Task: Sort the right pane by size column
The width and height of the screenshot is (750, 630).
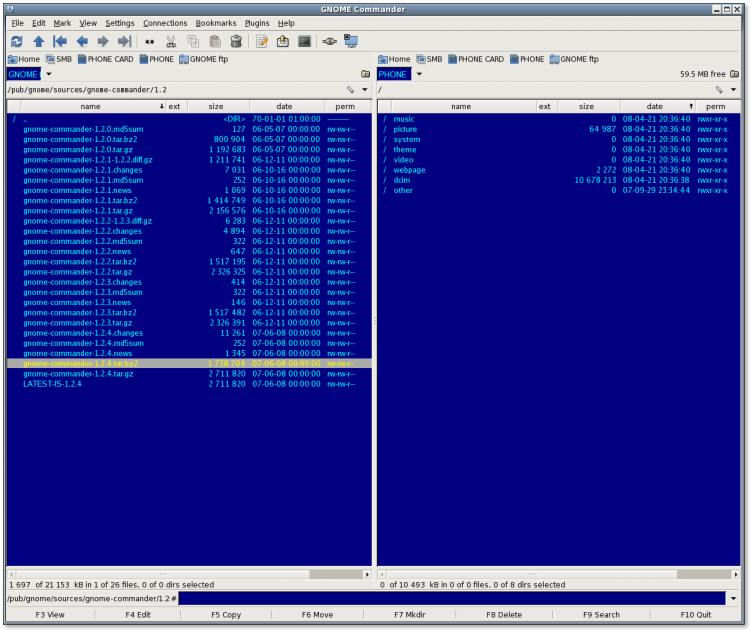Action: point(586,106)
